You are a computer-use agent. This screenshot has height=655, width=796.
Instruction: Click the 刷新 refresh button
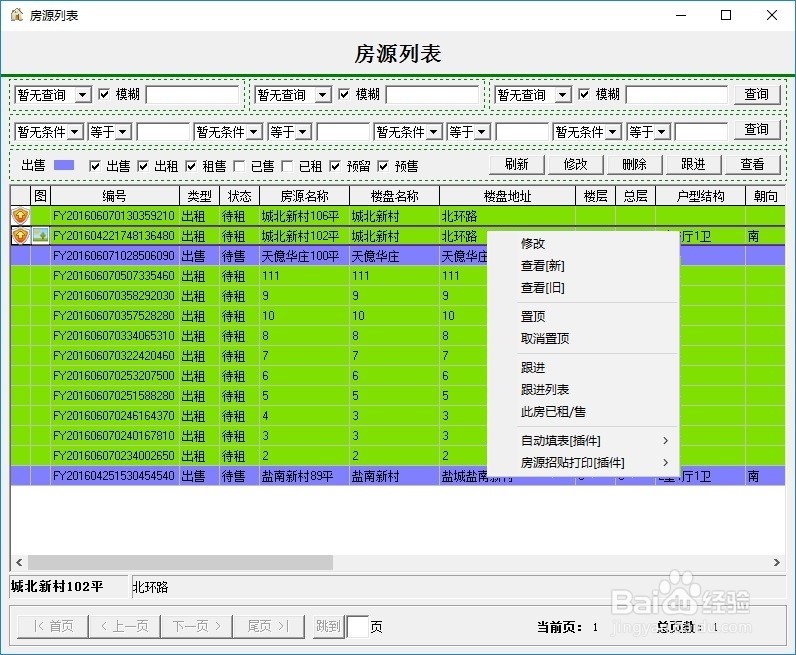coord(517,165)
